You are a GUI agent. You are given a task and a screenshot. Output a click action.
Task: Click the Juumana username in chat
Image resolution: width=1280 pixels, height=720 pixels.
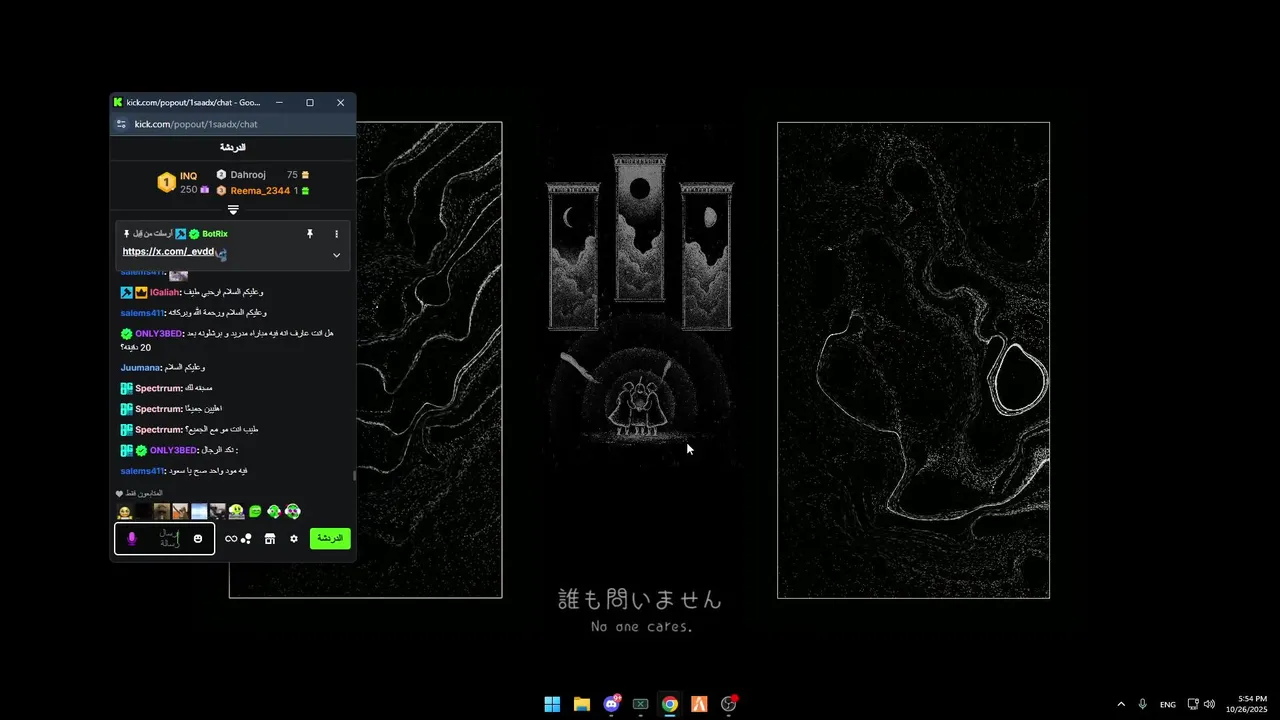coord(141,368)
